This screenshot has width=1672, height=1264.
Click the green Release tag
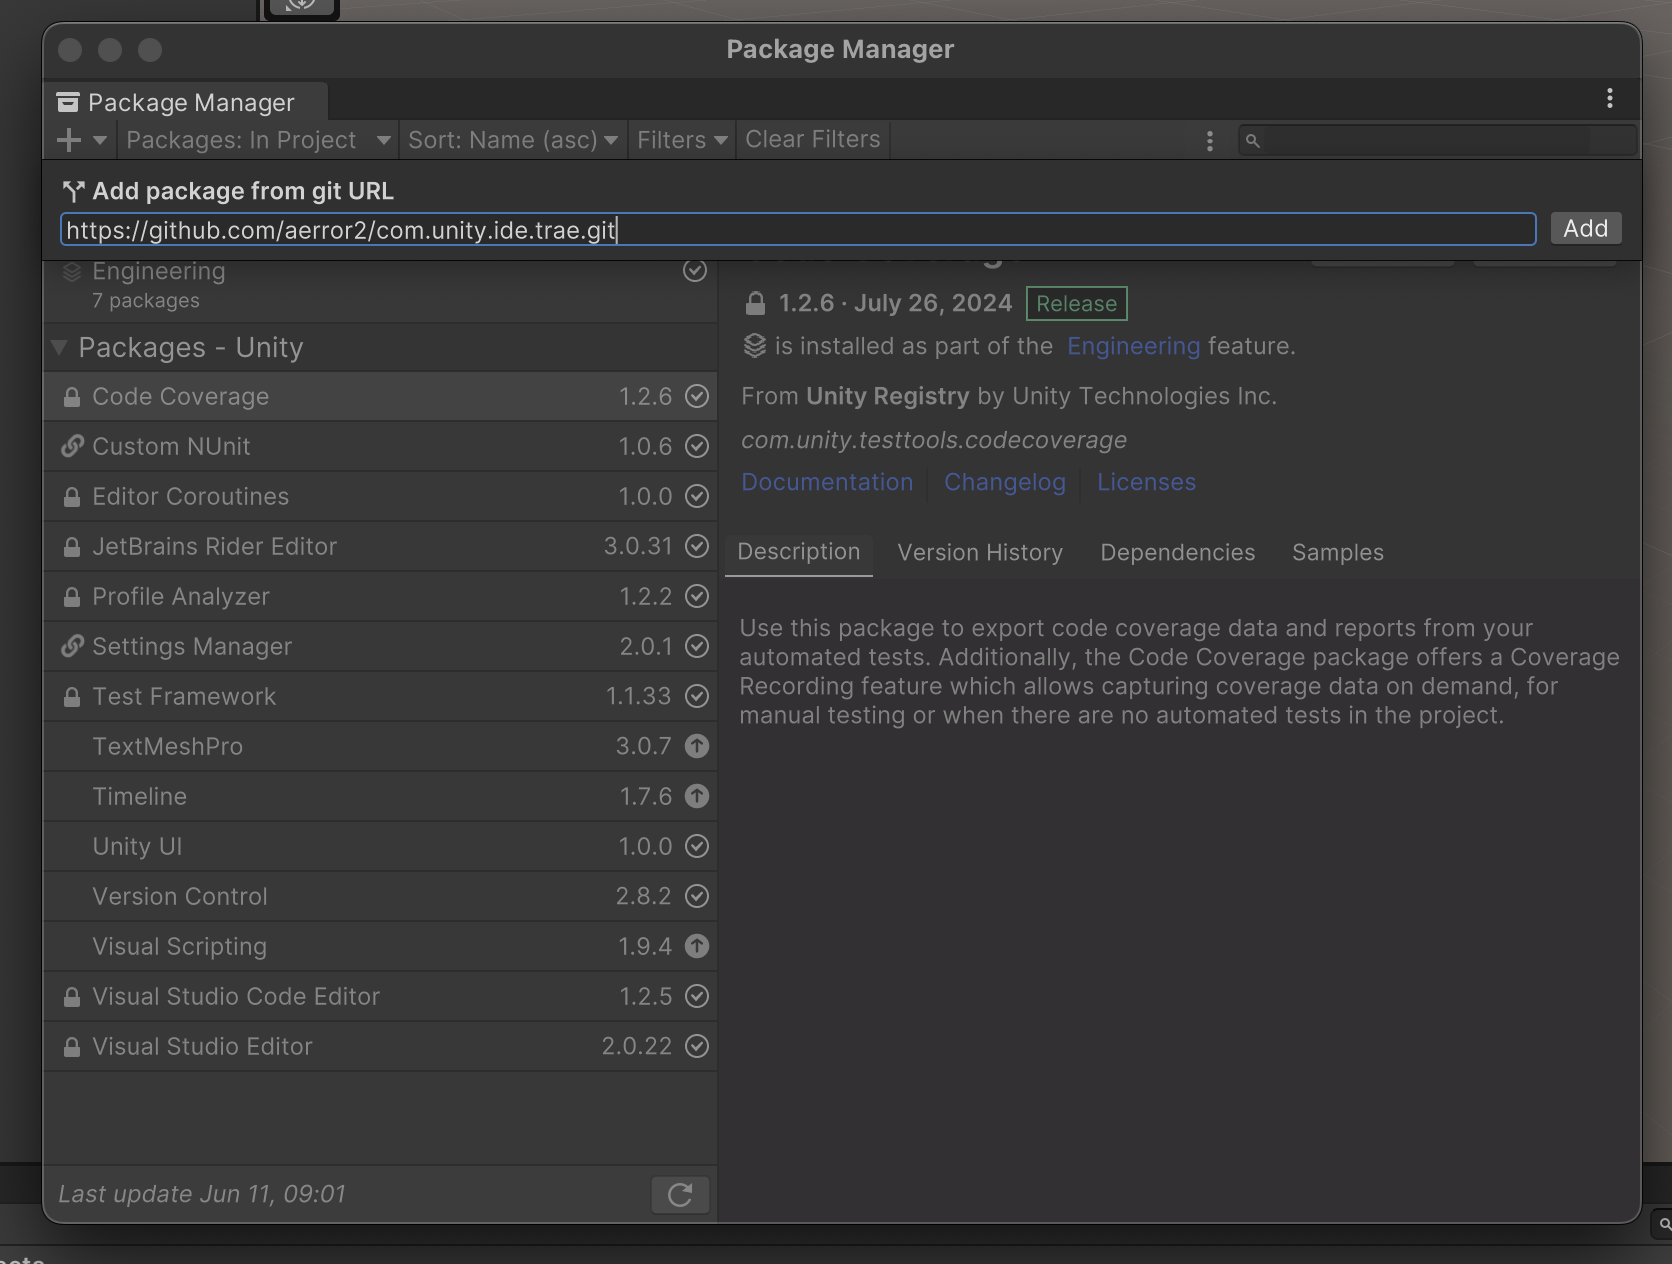point(1076,304)
